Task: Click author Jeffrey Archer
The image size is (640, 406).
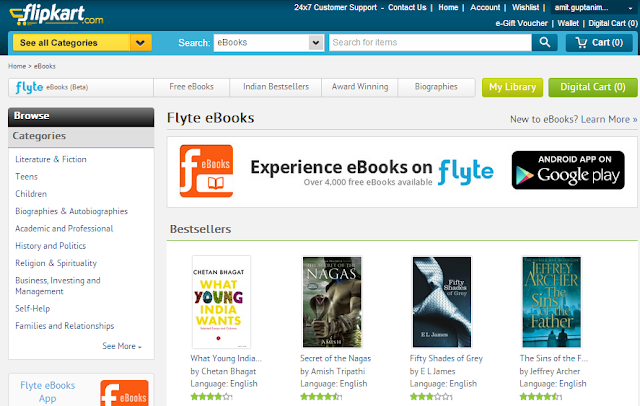Action: pyautogui.click(x=555, y=371)
